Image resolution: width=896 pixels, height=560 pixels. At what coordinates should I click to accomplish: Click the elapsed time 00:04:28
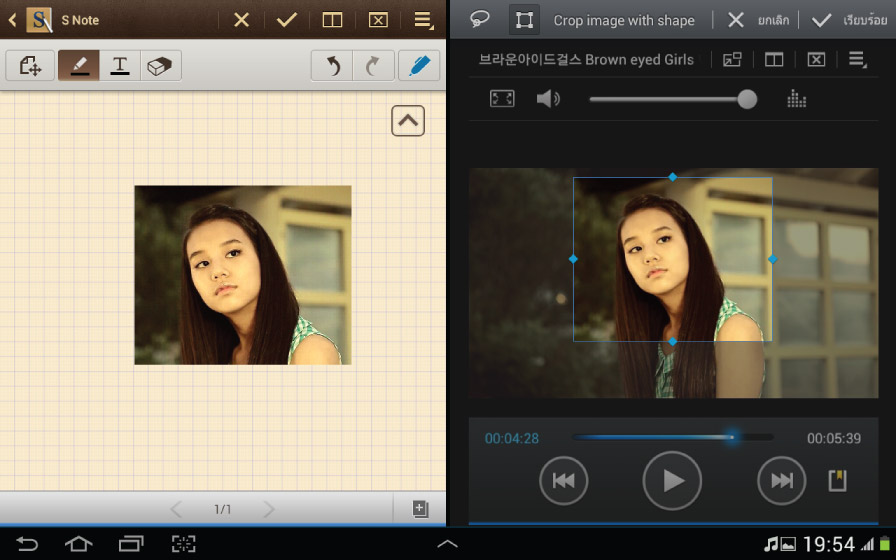(511, 438)
